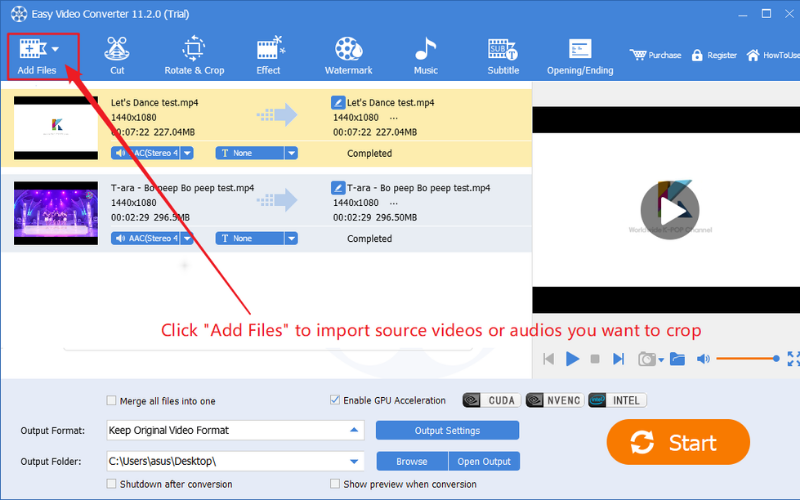800x500 pixels.
Task: Play the video in the preview pane
Action: pos(670,210)
